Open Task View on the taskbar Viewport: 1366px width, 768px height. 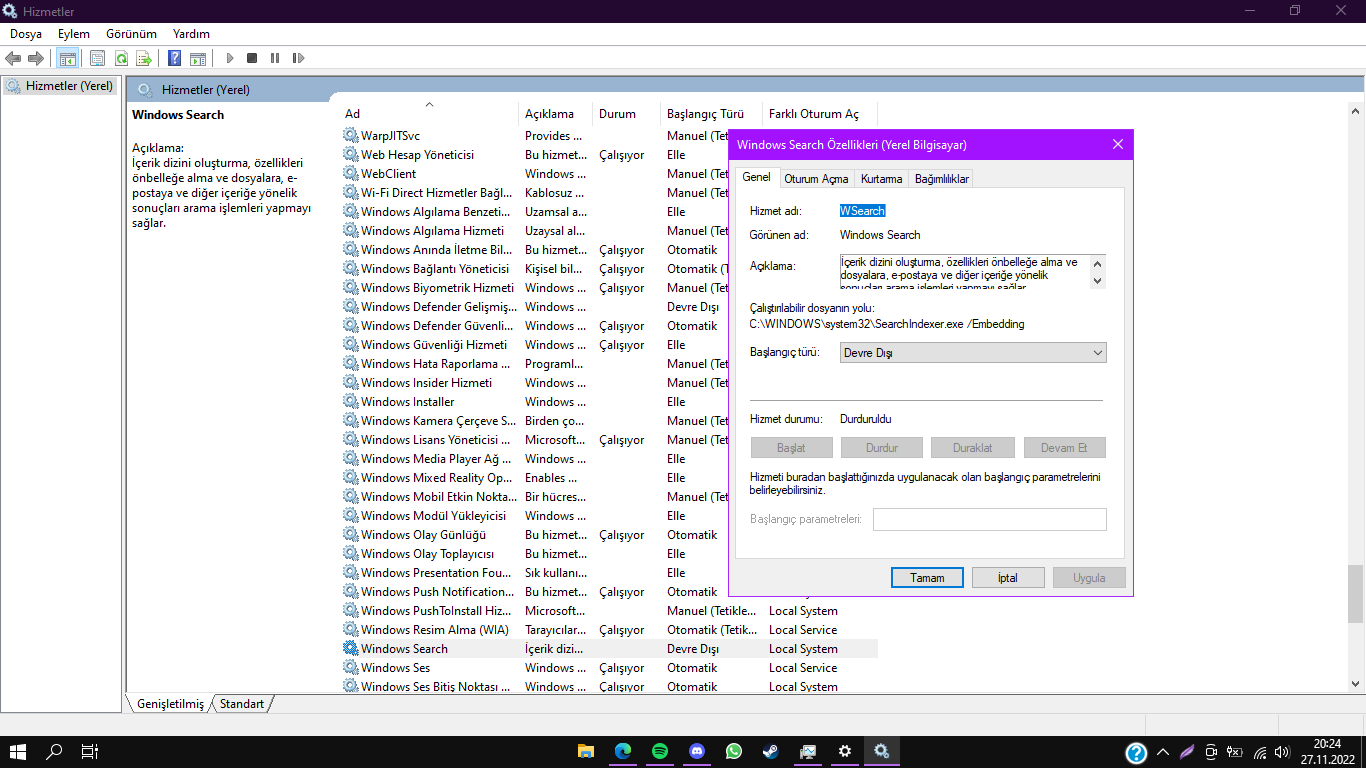pyautogui.click(x=90, y=751)
